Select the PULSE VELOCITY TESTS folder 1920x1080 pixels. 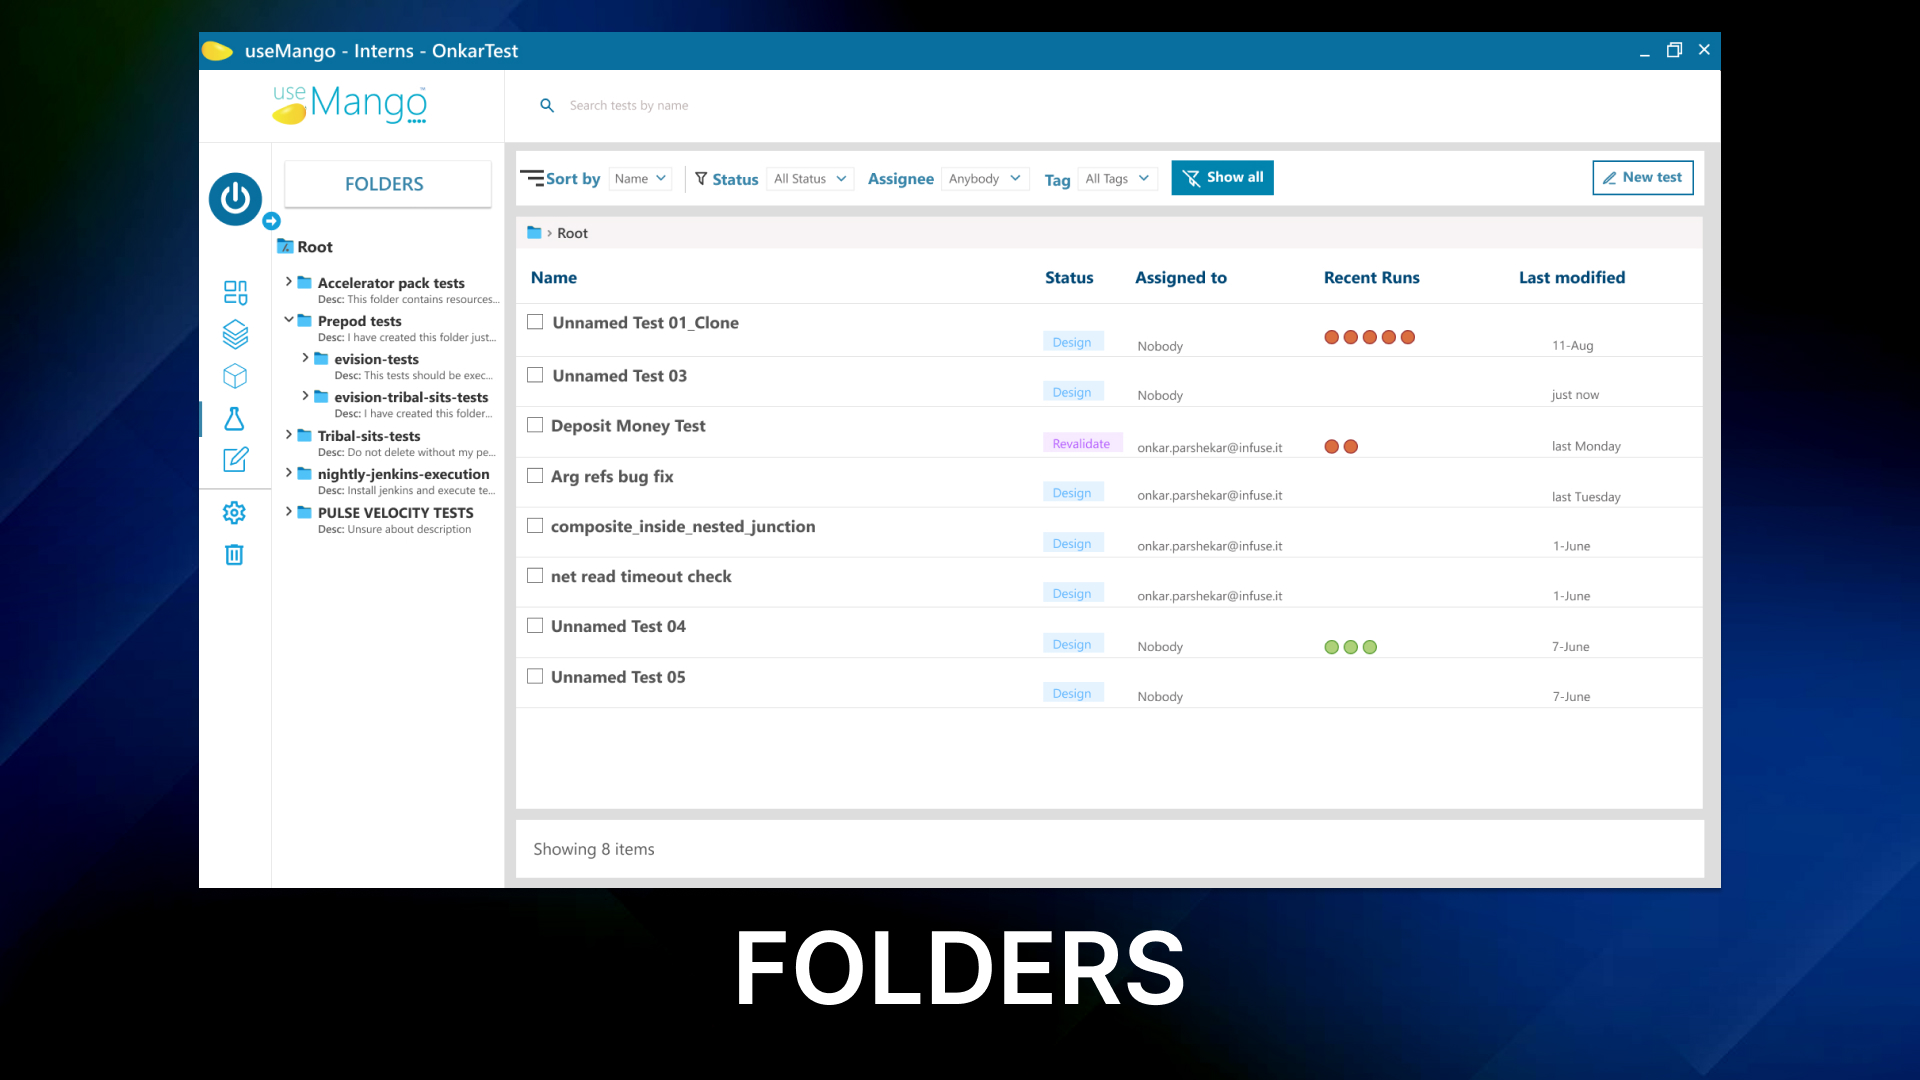[x=395, y=513]
